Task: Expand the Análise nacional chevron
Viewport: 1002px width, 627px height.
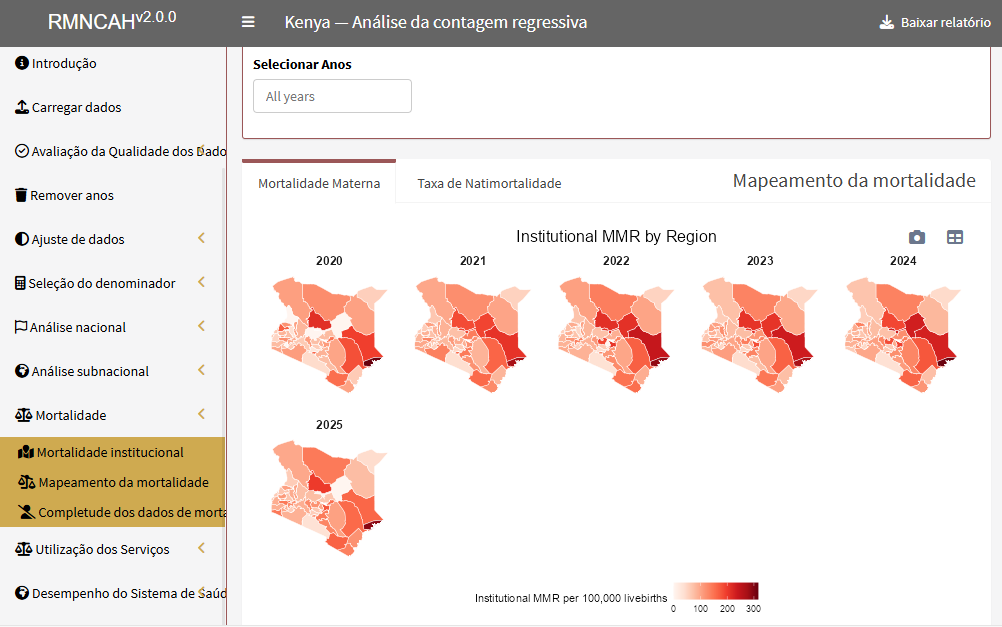Action: point(201,326)
